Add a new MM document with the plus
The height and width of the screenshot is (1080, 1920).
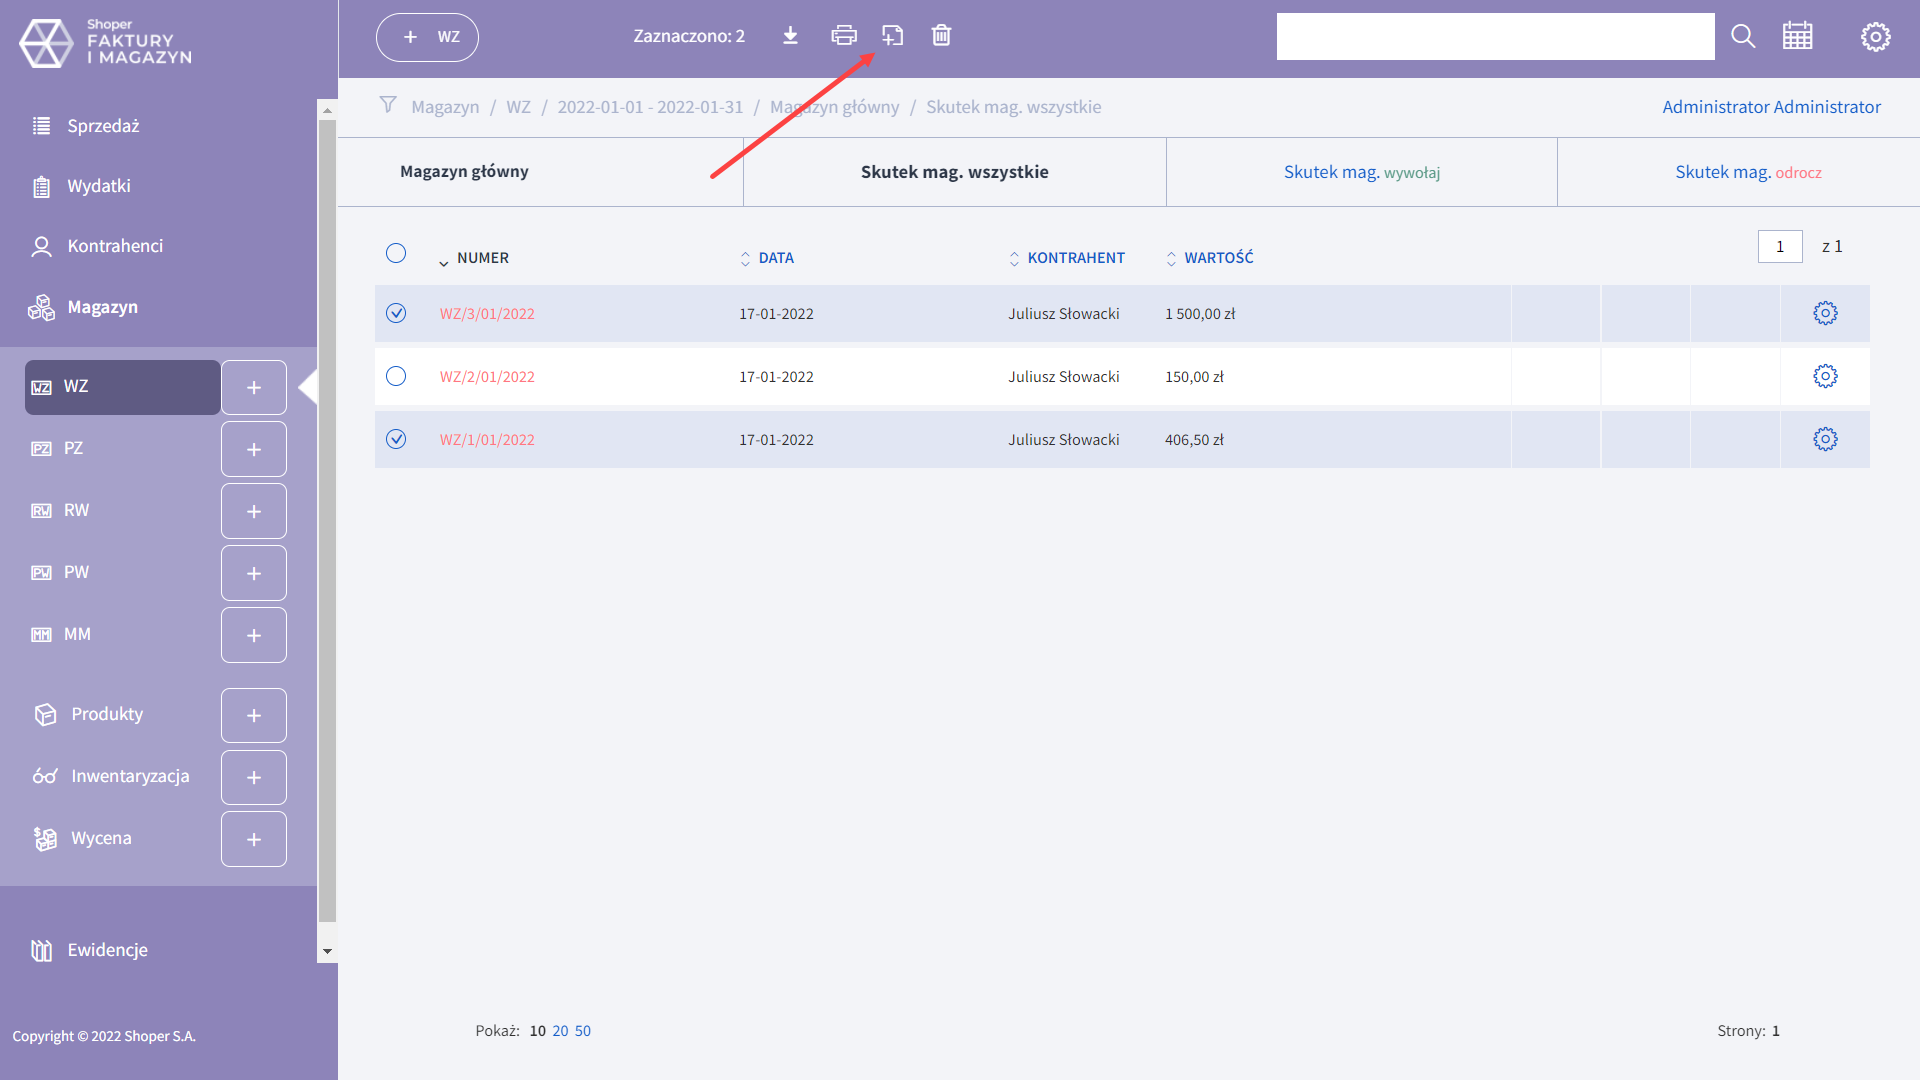[x=254, y=635]
